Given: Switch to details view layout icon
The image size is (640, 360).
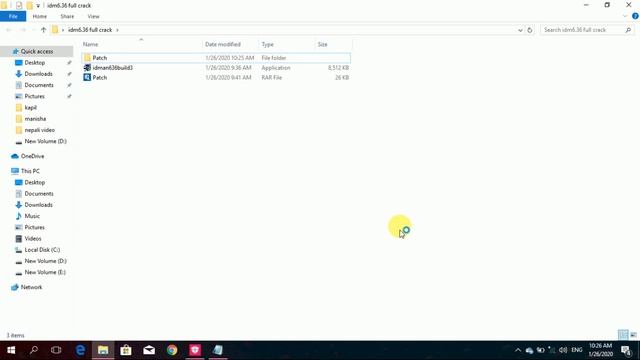Looking at the screenshot, I should [x=623, y=335].
